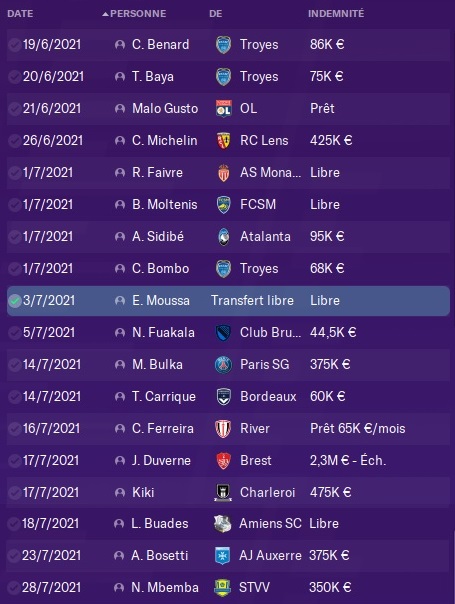
Task: Click person icon next to J. Duverne
Action: (120, 461)
